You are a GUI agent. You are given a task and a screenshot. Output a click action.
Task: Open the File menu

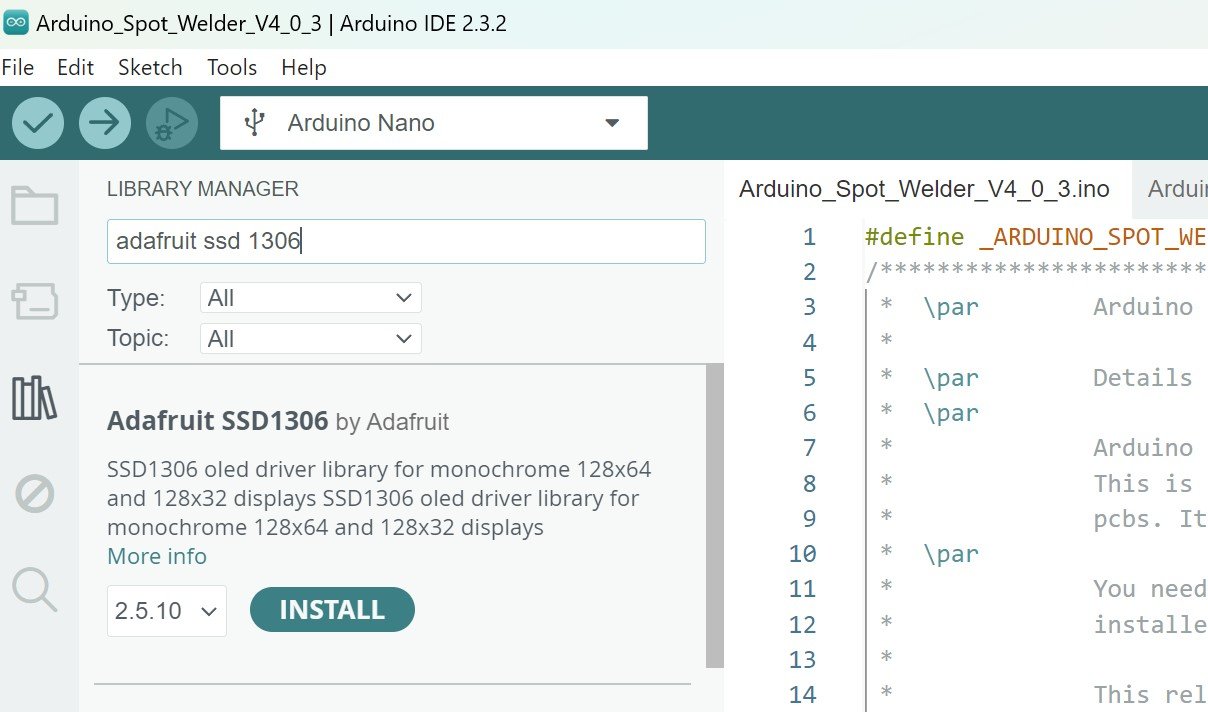click(18, 67)
